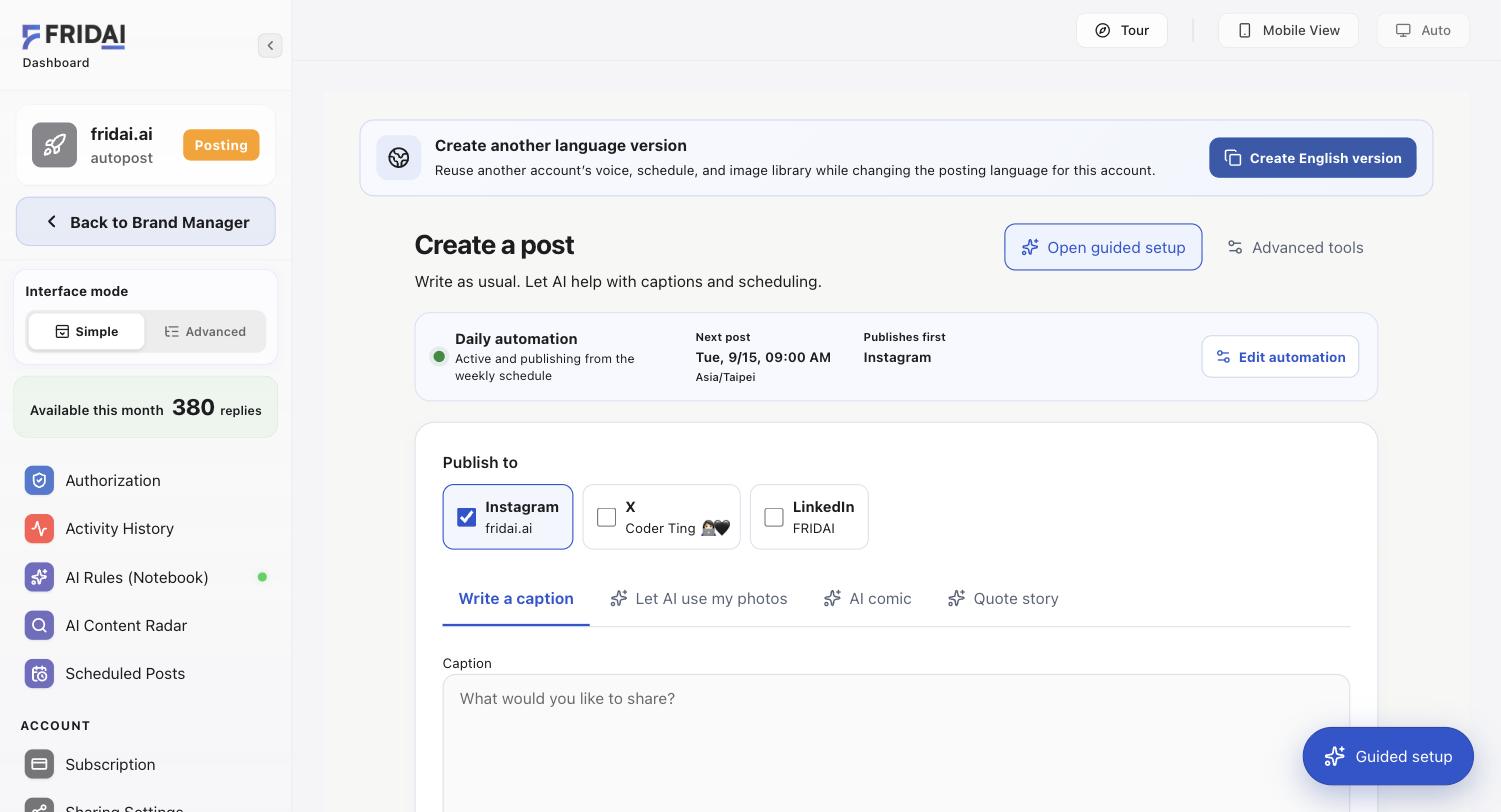The image size is (1501, 812).
Task: Open Subscription card icon
Action: click(x=39, y=765)
